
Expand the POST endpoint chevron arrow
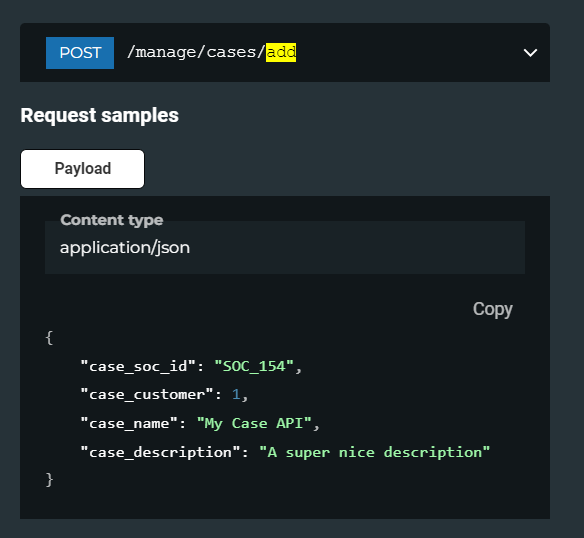(530, 53)
